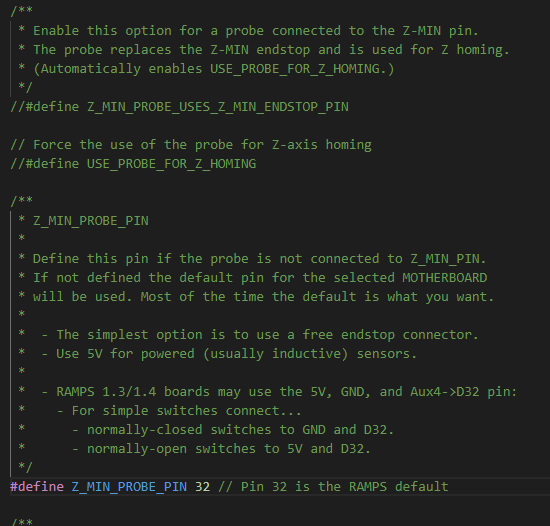Click the '* Z_MIN_PROBE_PIN' heading inside the comment
This screenshot has height=526, width=550.
[x=83, y=221]
